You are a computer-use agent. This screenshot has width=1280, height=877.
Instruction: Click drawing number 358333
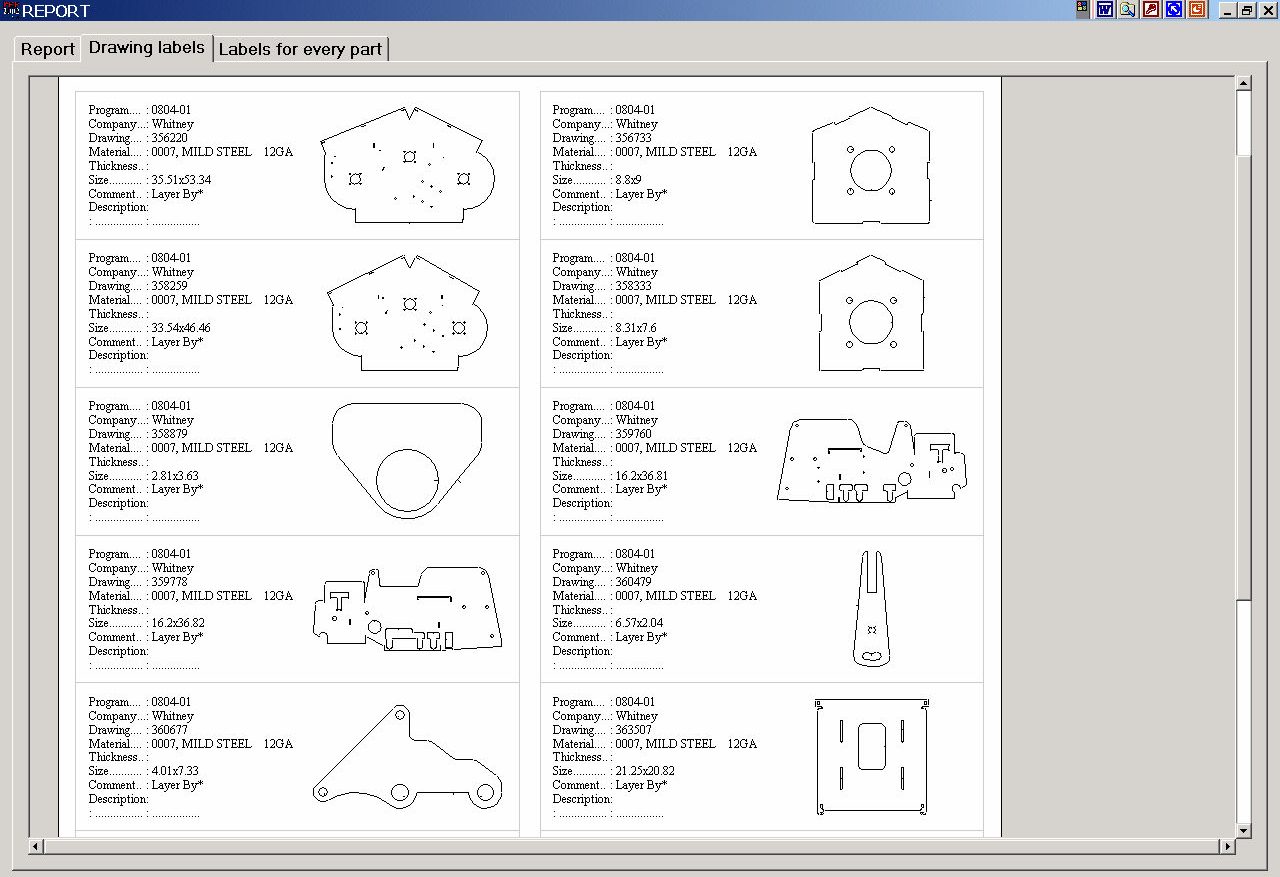coord(633,286)
